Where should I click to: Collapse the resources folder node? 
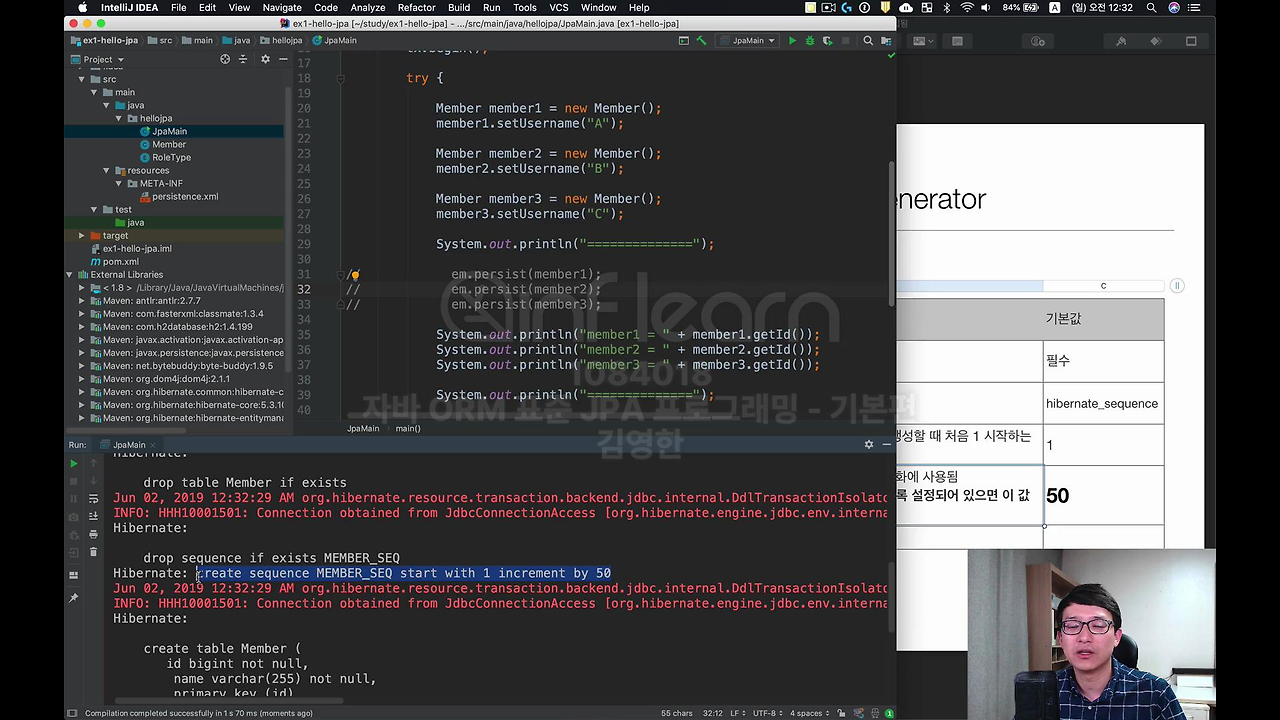pos(106,170)
